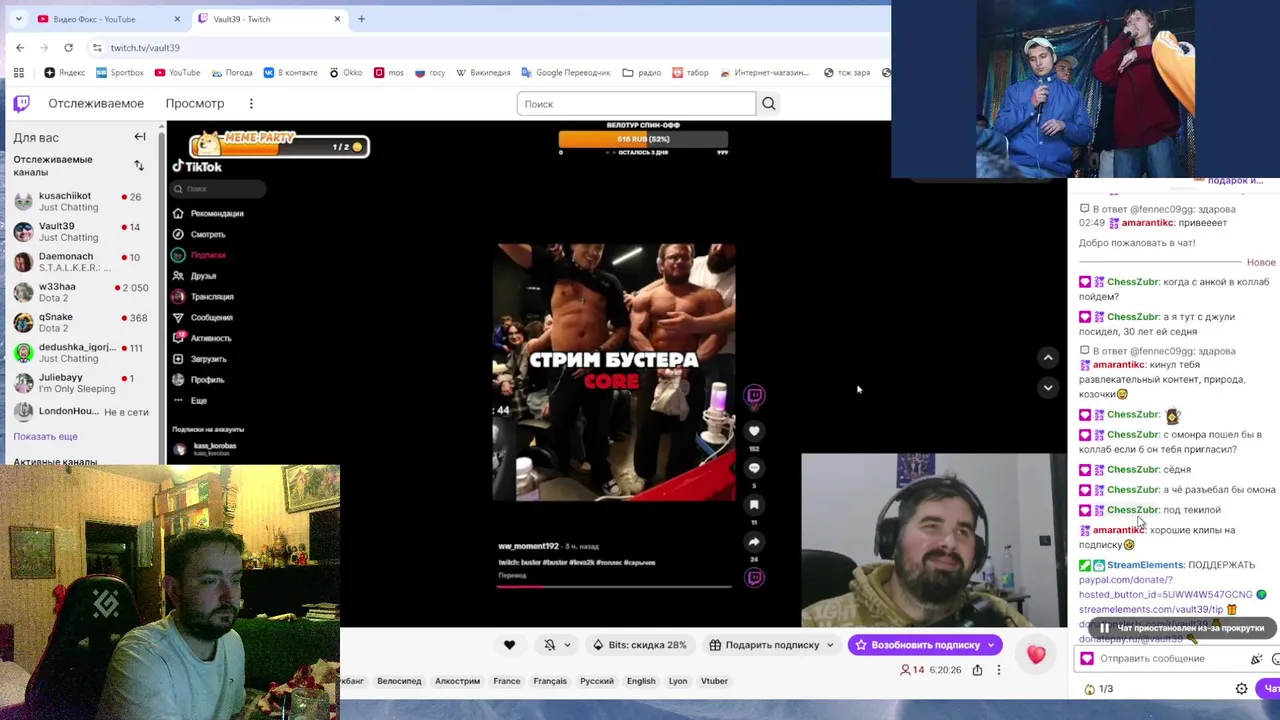Click the red heart reaction bubble
Viewport: 1280px width, 720px height.
tap(1036, 655)
